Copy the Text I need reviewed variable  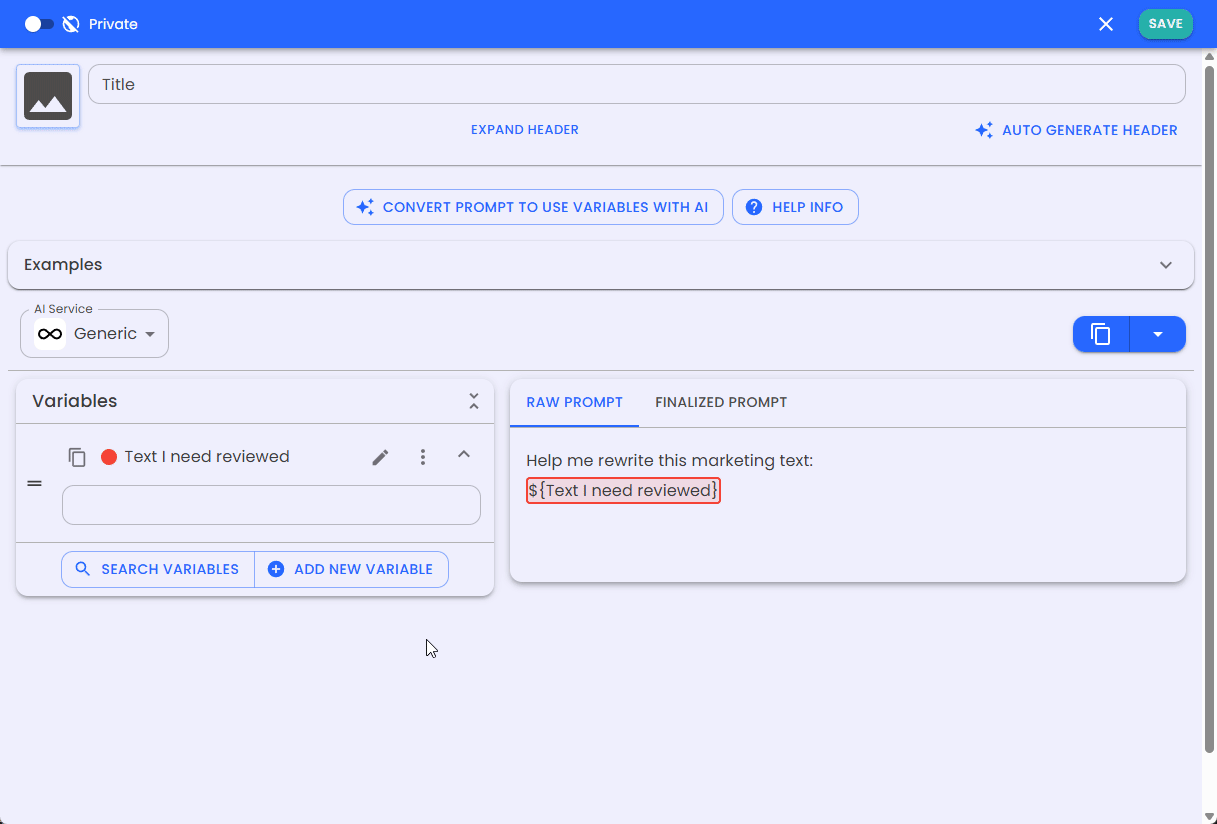(77, 457)
